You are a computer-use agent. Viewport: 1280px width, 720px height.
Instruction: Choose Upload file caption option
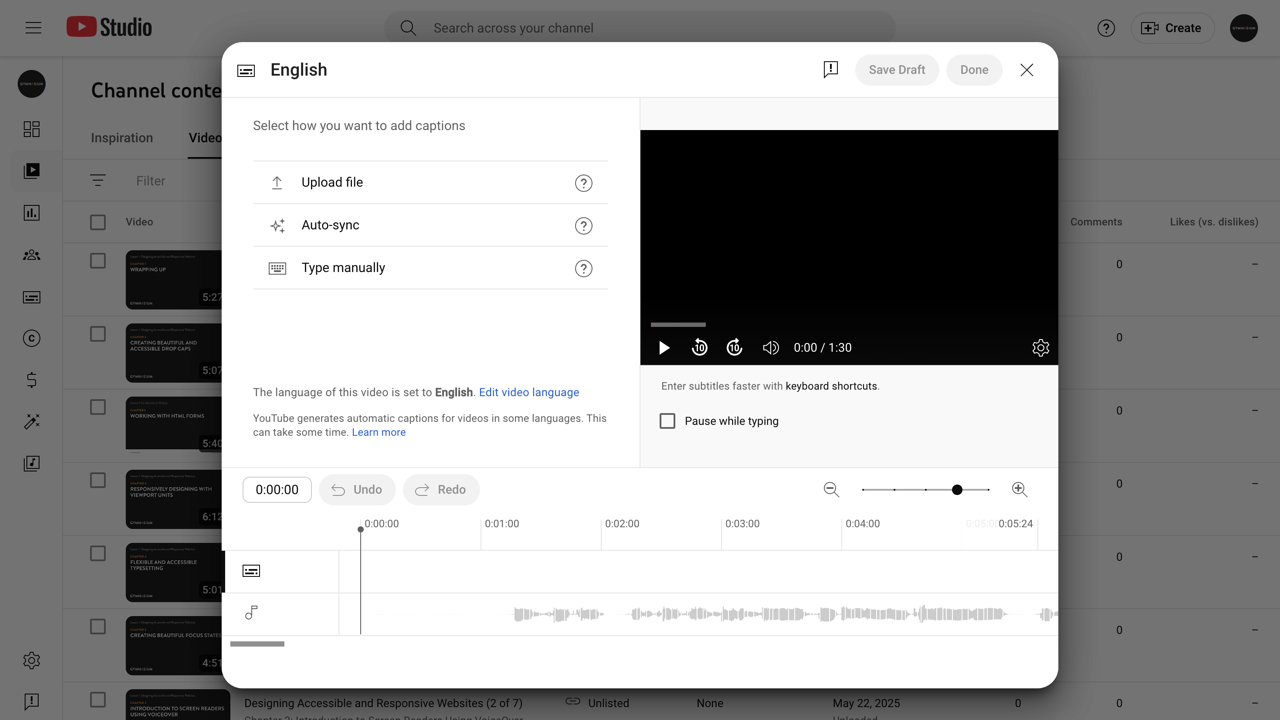[x=430, y=182]
